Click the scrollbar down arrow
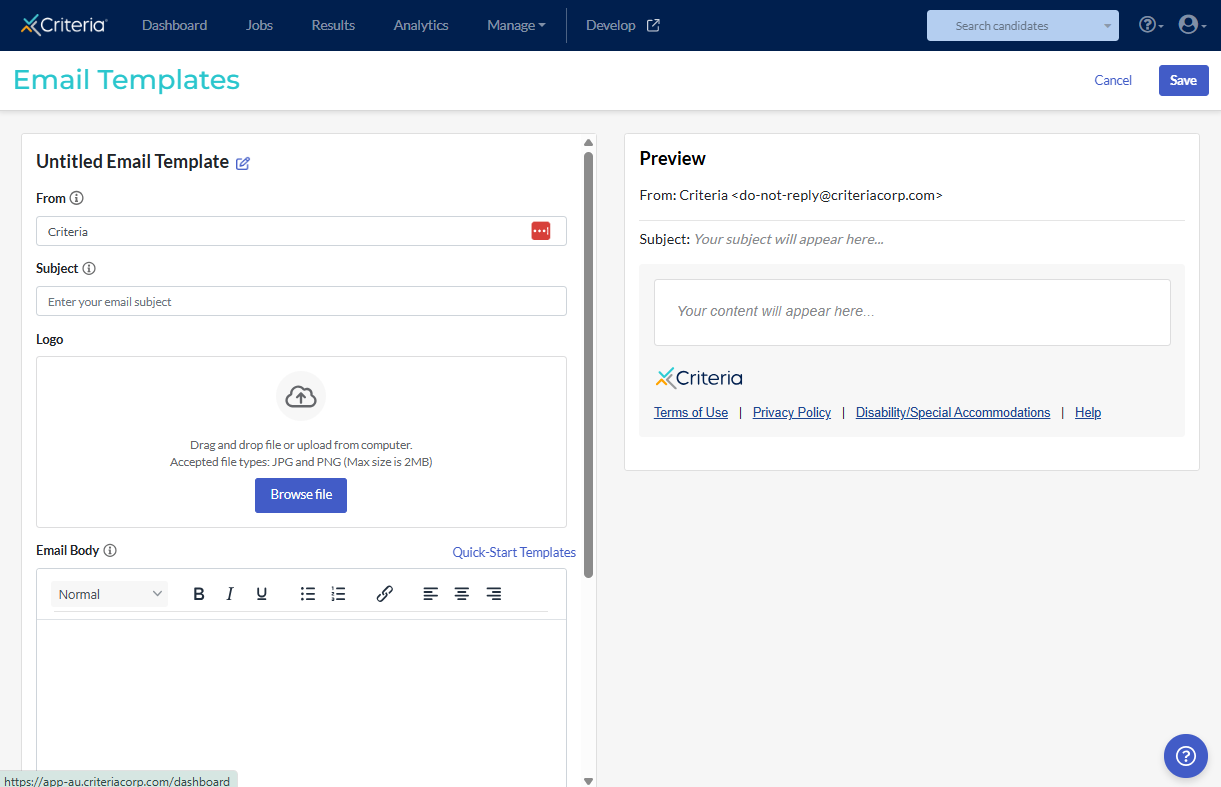This screenshot has width=1221, height=787. click(x=589, y=780)
